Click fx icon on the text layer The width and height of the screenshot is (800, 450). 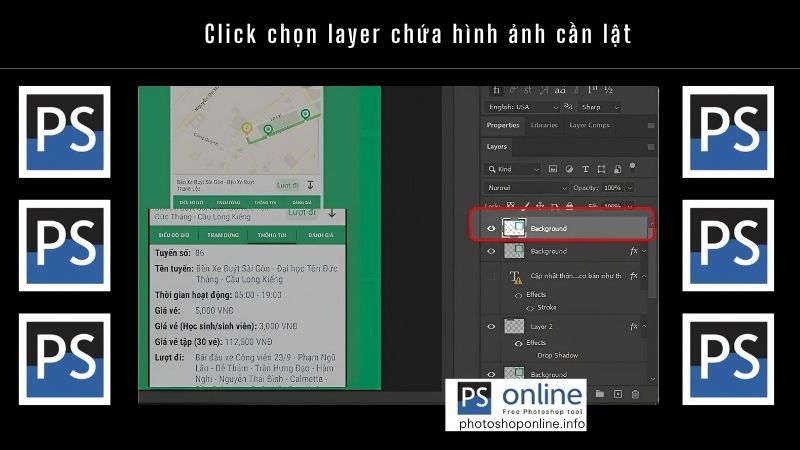634,276
